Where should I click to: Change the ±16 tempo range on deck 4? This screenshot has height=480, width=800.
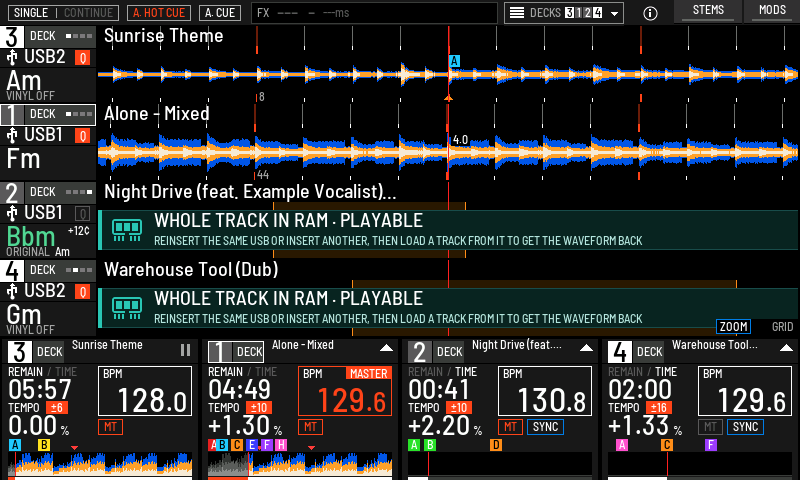coord(658,408)
